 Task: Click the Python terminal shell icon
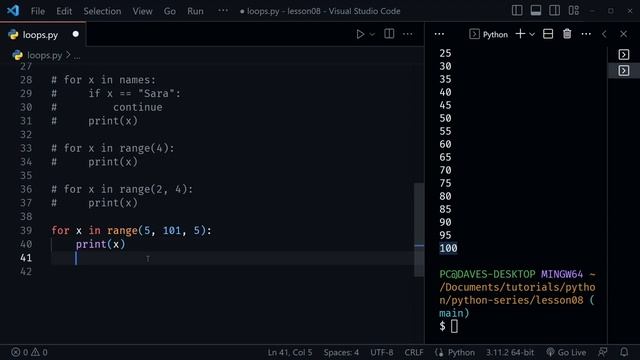[x=474, y=34]
